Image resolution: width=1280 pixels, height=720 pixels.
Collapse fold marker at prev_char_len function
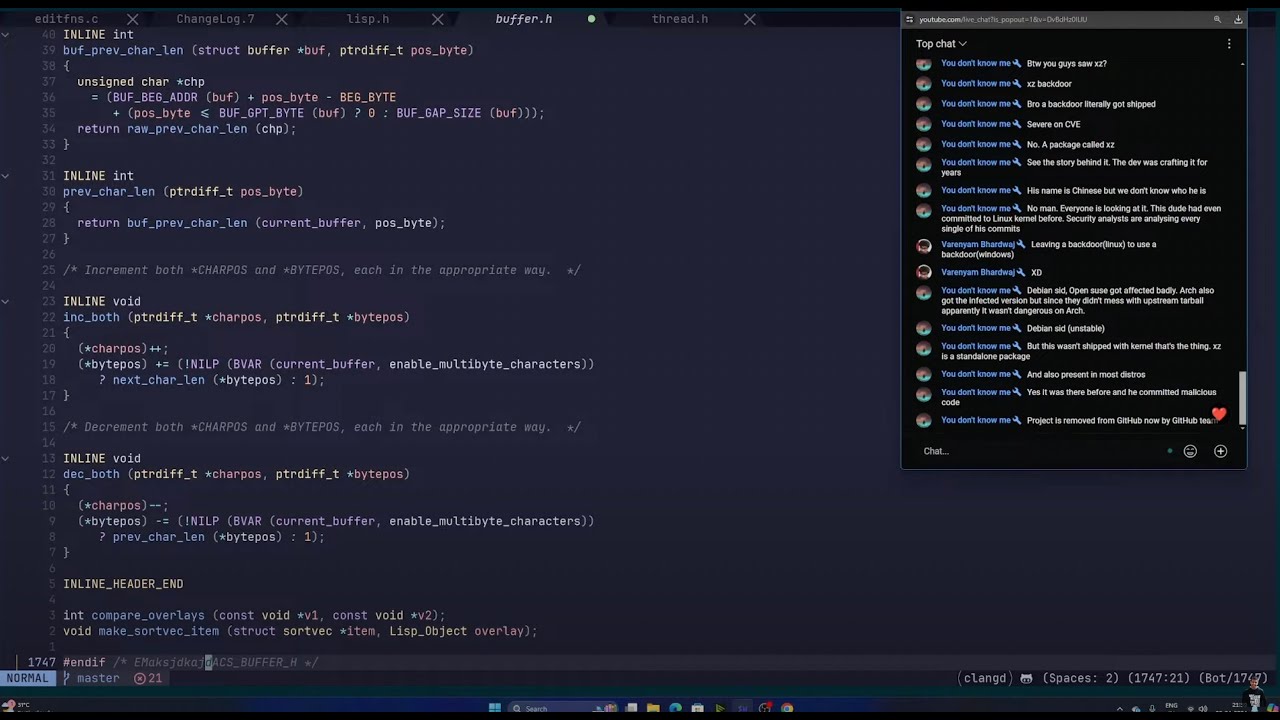click(6, 175)
